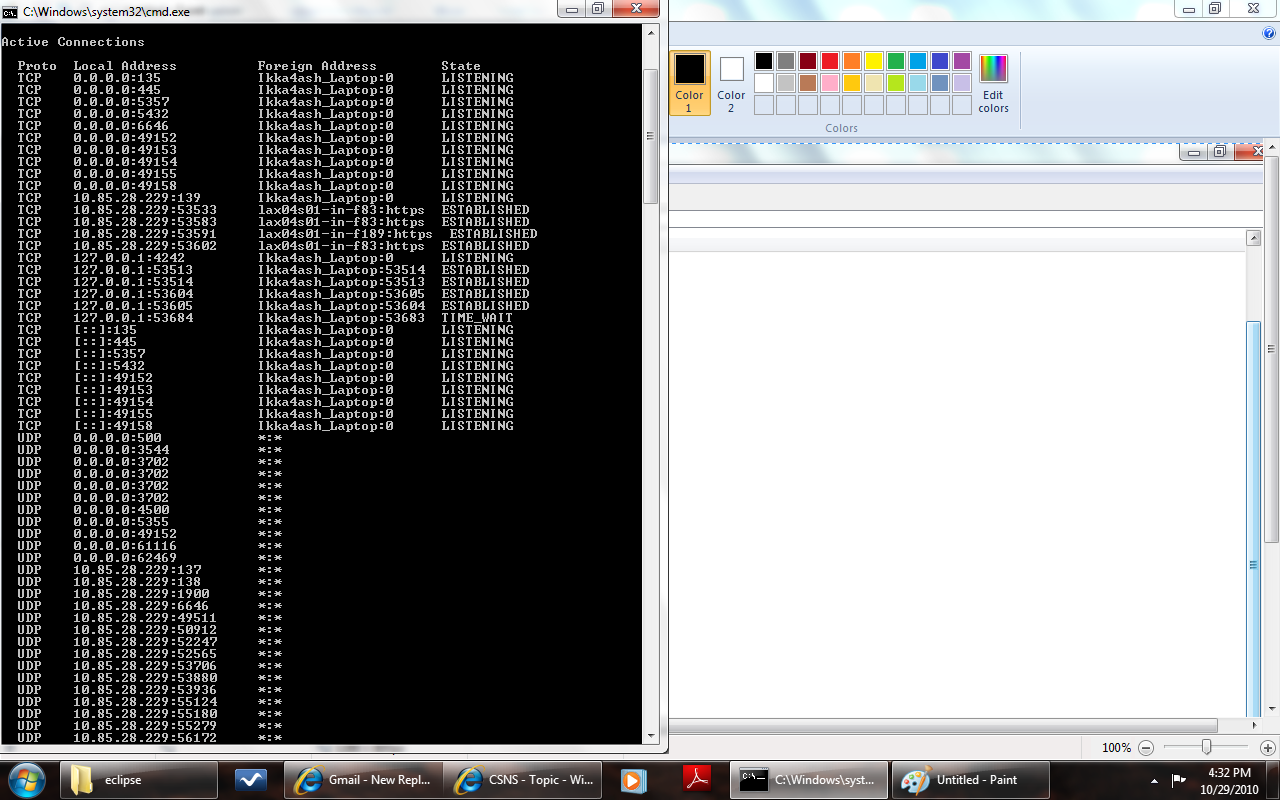Open Action Center flag in system tray

[x=1179, y=780]
